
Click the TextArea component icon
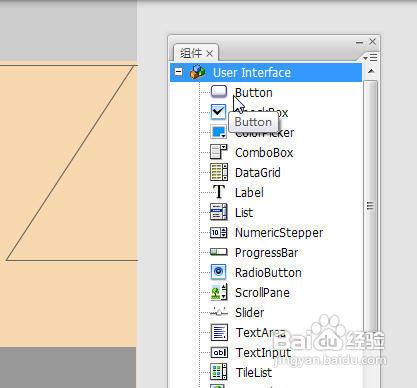pos(219,332)
